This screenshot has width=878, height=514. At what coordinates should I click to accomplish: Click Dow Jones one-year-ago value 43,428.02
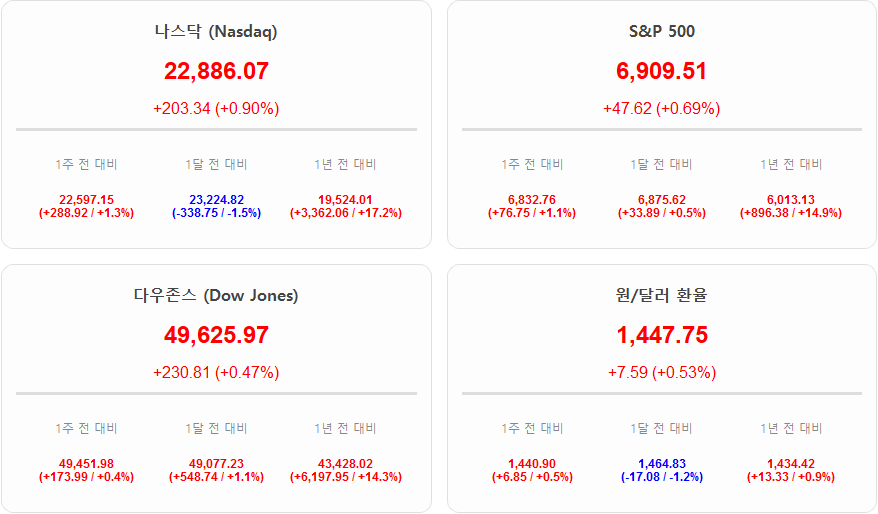[345, 464]
